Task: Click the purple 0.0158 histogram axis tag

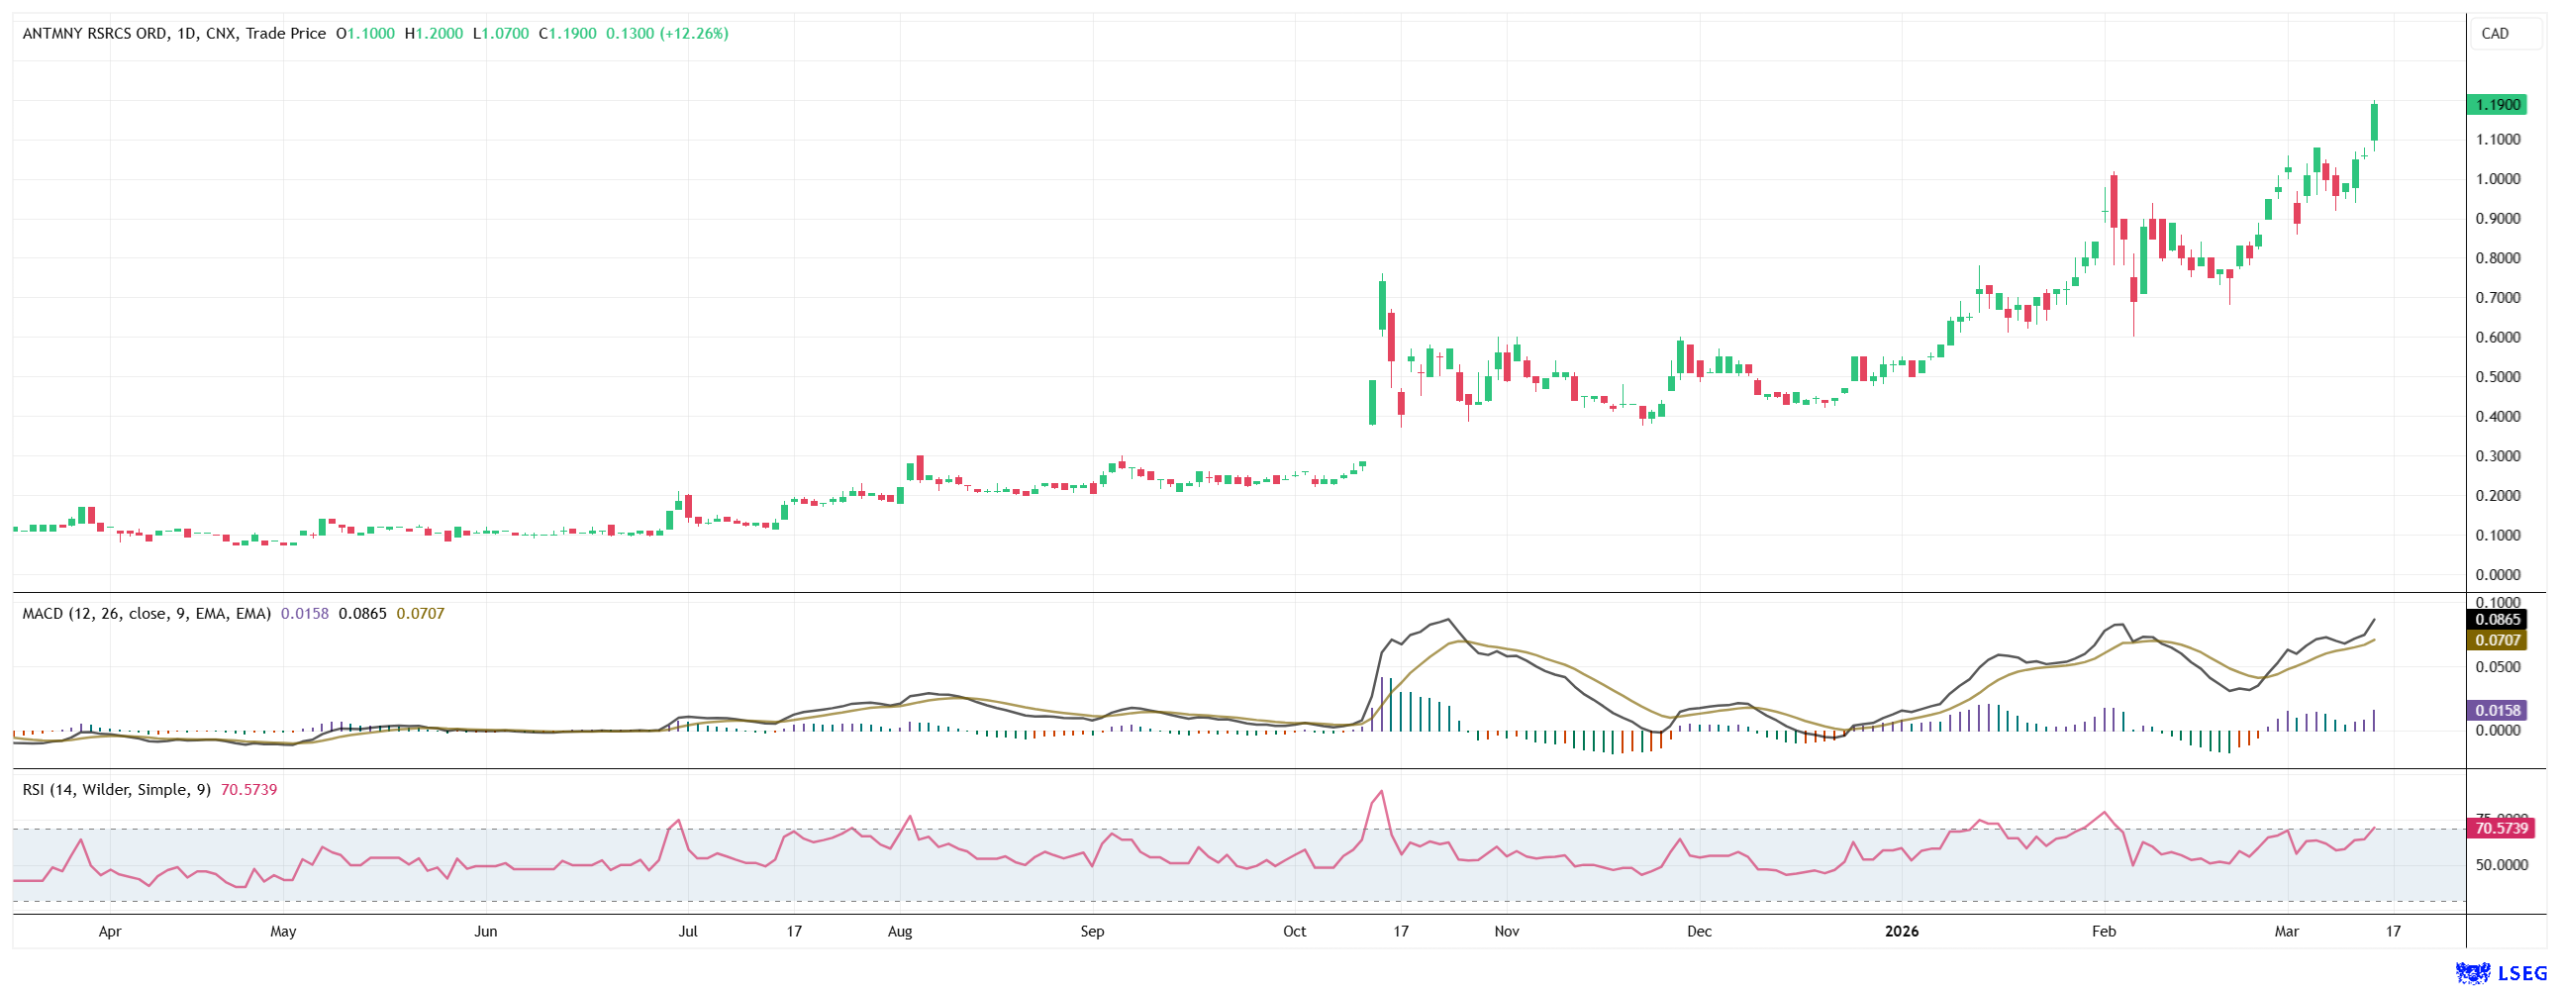Action: pos(2496,710)
